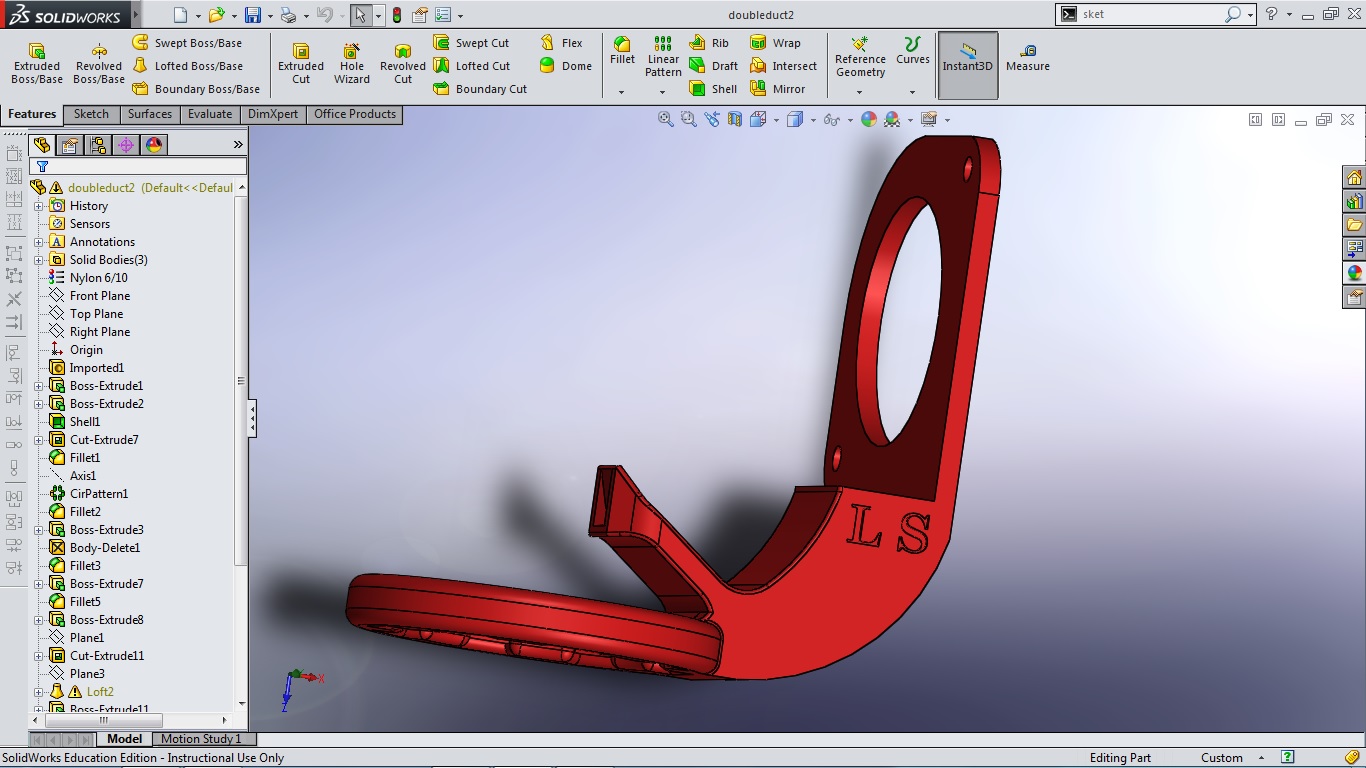Select the Shell tool

click(713, 89)
